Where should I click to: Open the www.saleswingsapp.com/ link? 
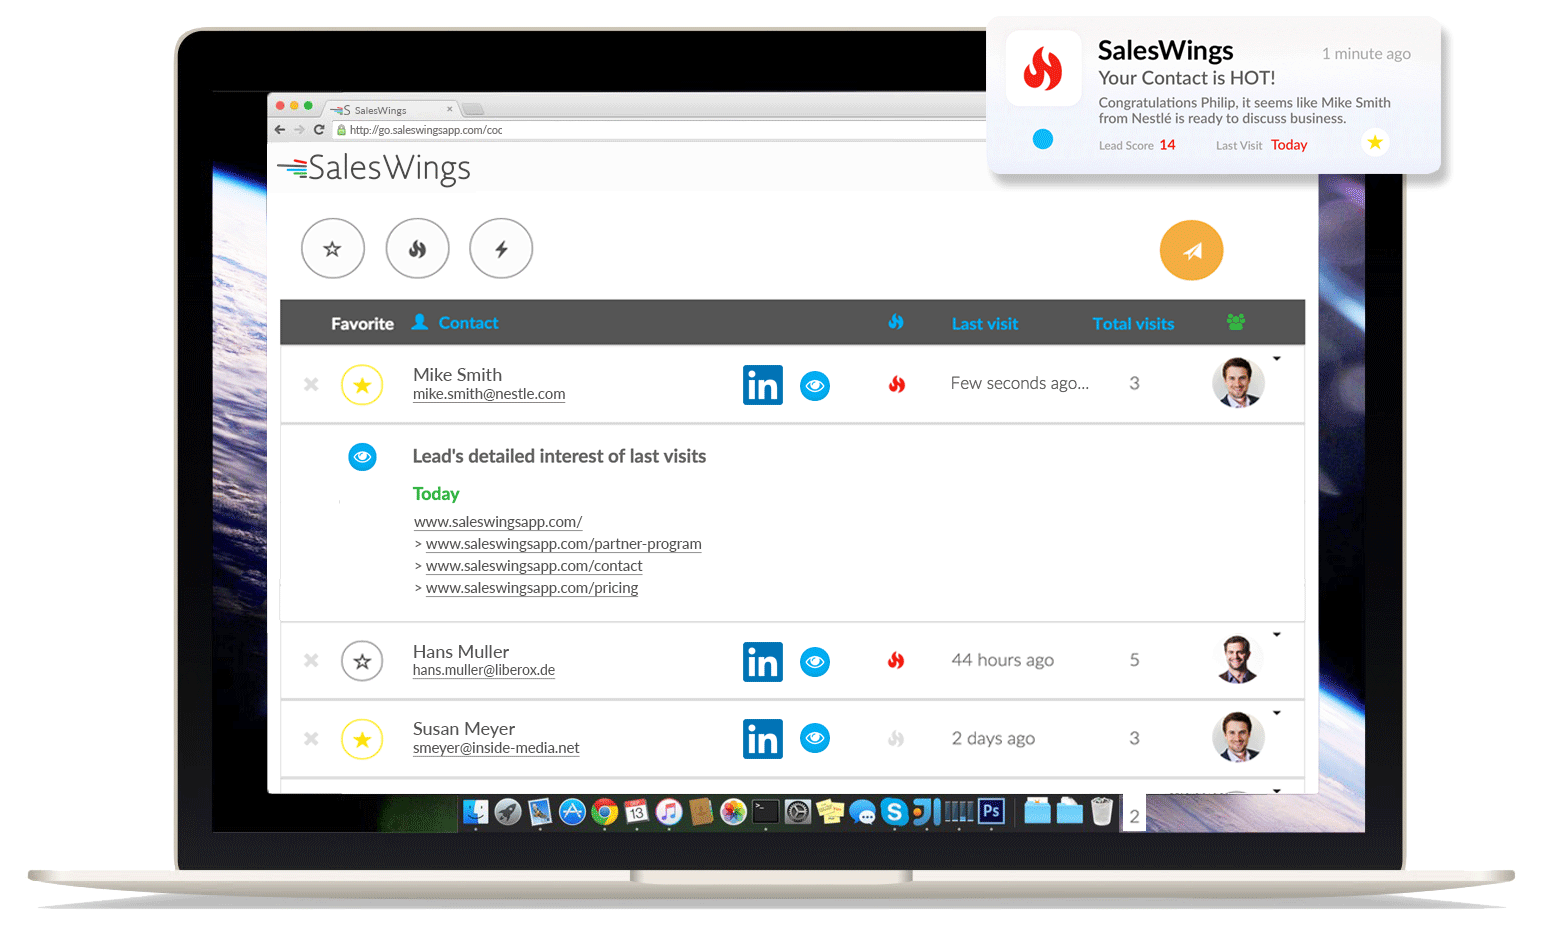(x=498, y=522)
